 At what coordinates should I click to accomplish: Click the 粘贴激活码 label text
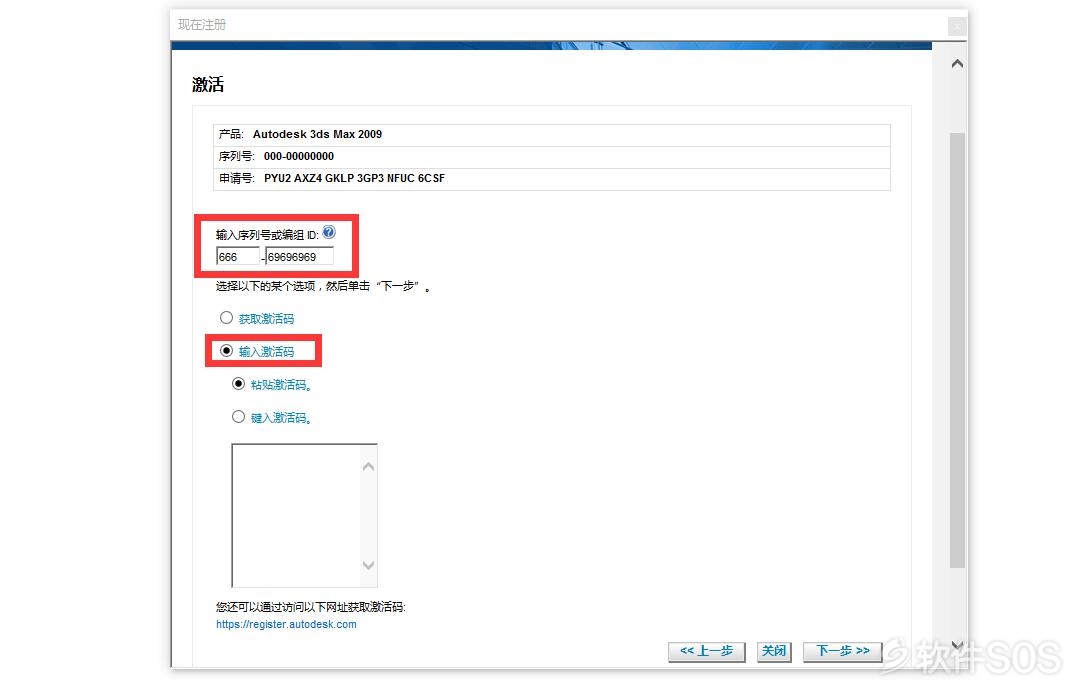281,385
